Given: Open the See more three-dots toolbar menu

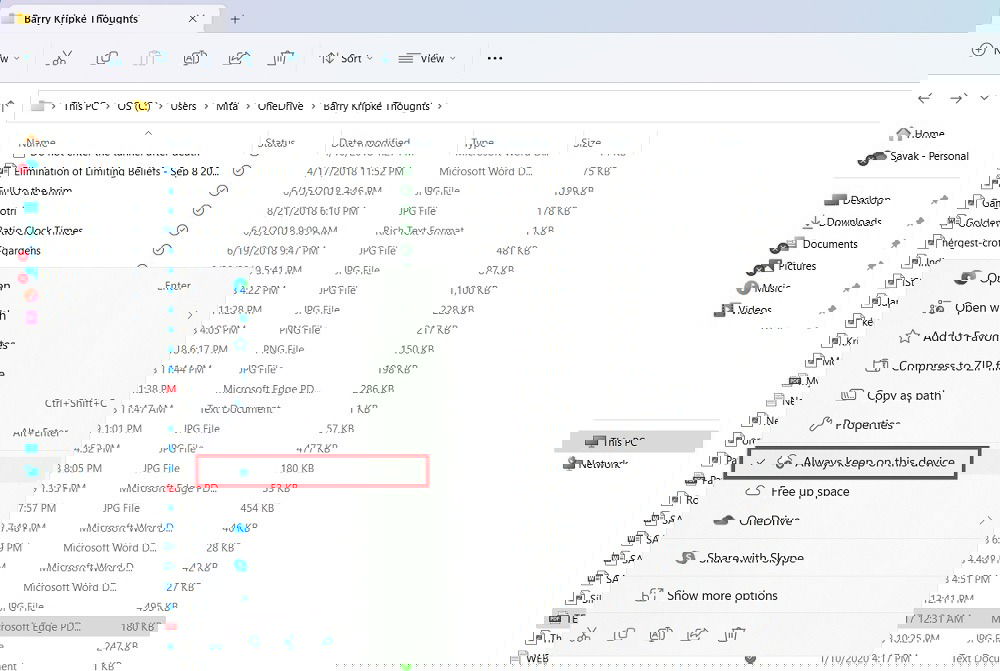Looking at the screenshot, I should [494, 58].
